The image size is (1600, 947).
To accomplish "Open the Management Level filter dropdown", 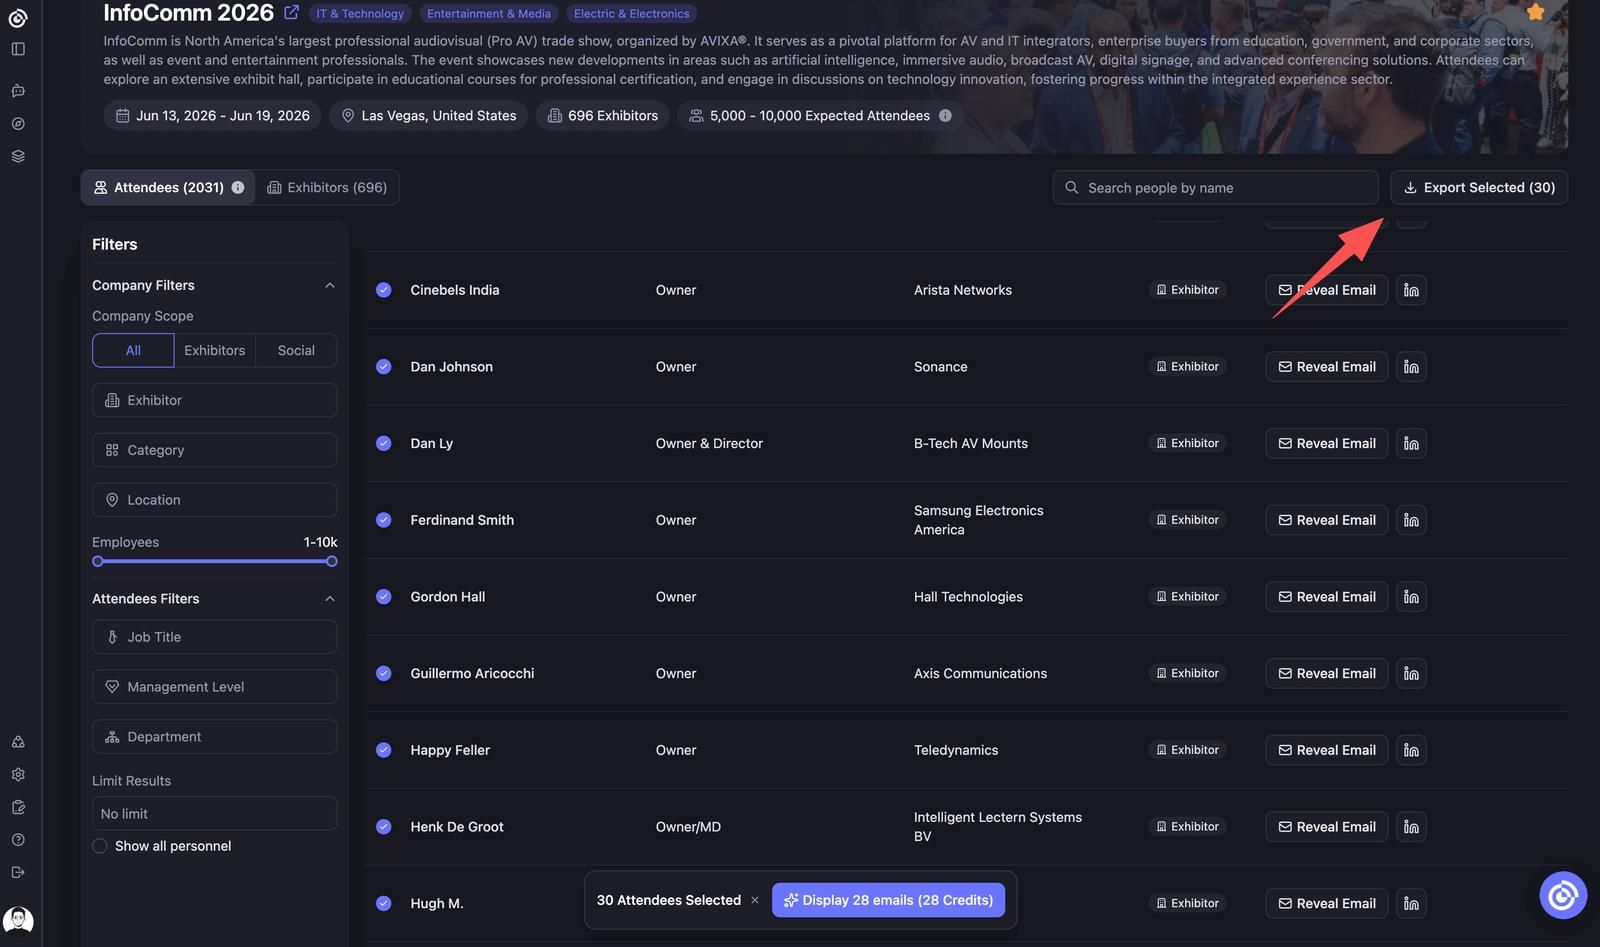I will pyautogui.click(x=214, y=687).
